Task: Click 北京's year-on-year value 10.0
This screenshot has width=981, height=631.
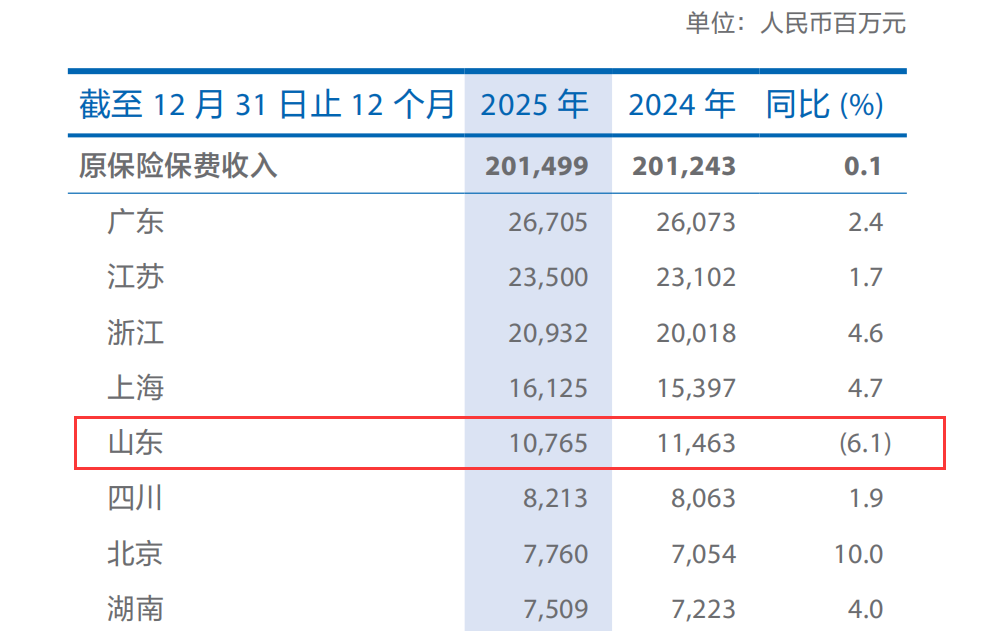Action: click(x=859, y=552)
